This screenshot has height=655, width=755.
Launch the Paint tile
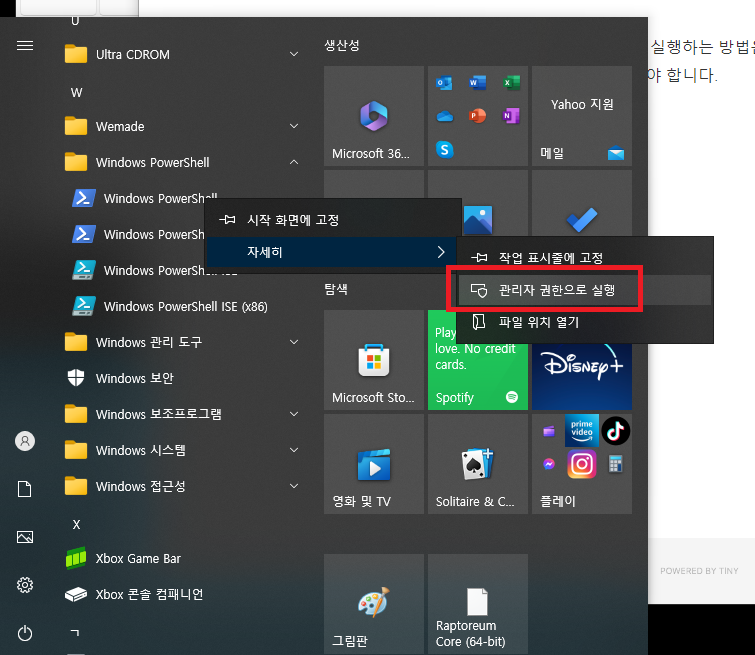coord(374,603)
